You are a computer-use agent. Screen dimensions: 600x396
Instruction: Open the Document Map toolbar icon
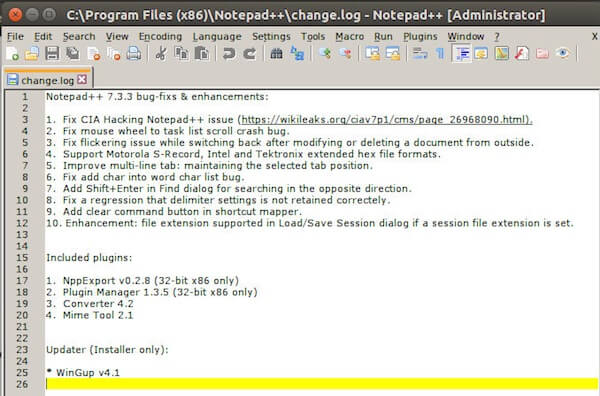(x=501, y=54)
